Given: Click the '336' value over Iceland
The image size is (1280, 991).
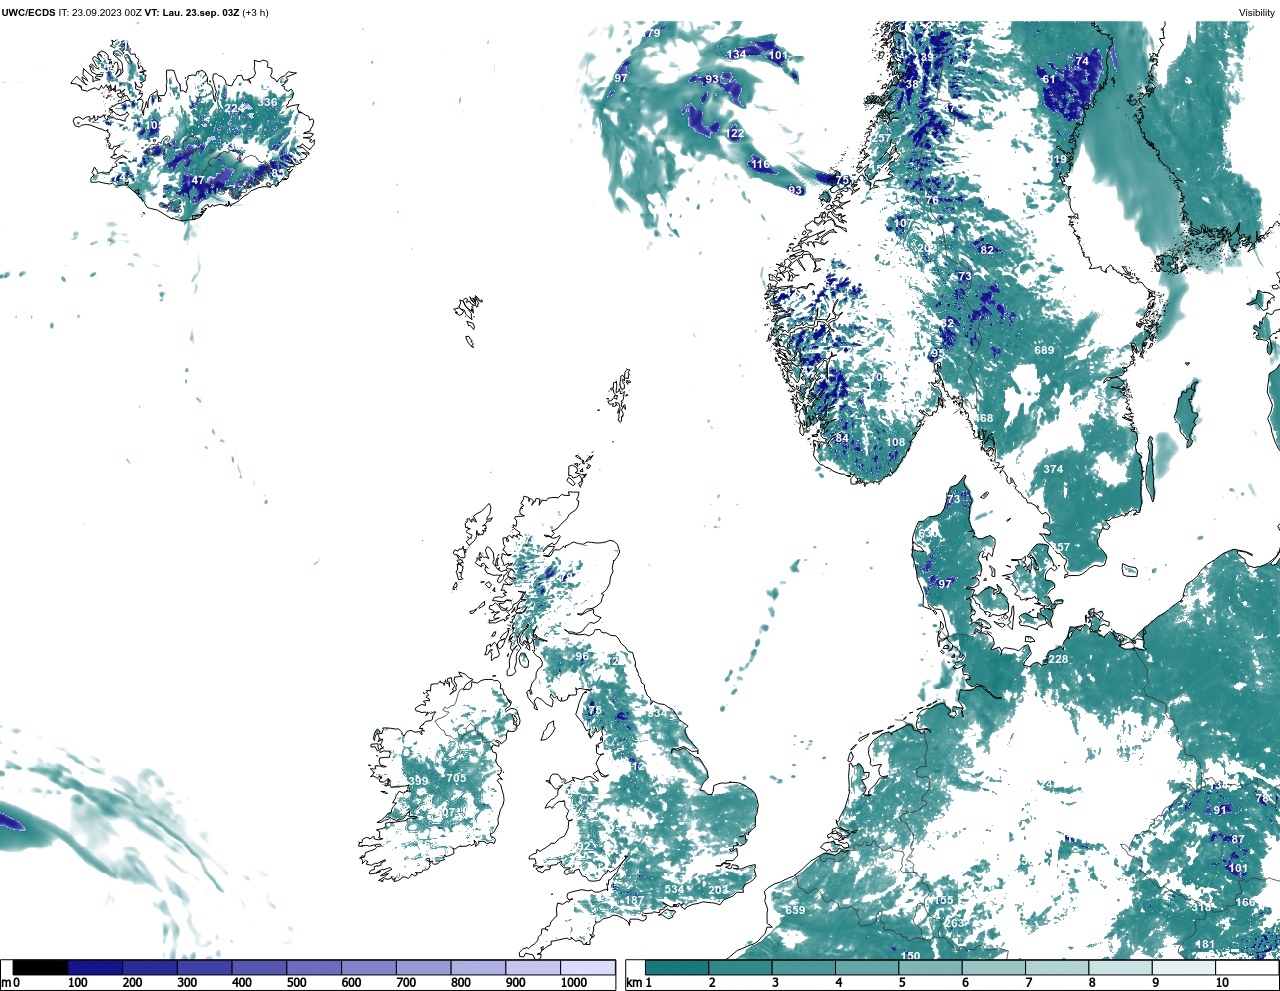Looking at the screenshot, I should [267, 102].
